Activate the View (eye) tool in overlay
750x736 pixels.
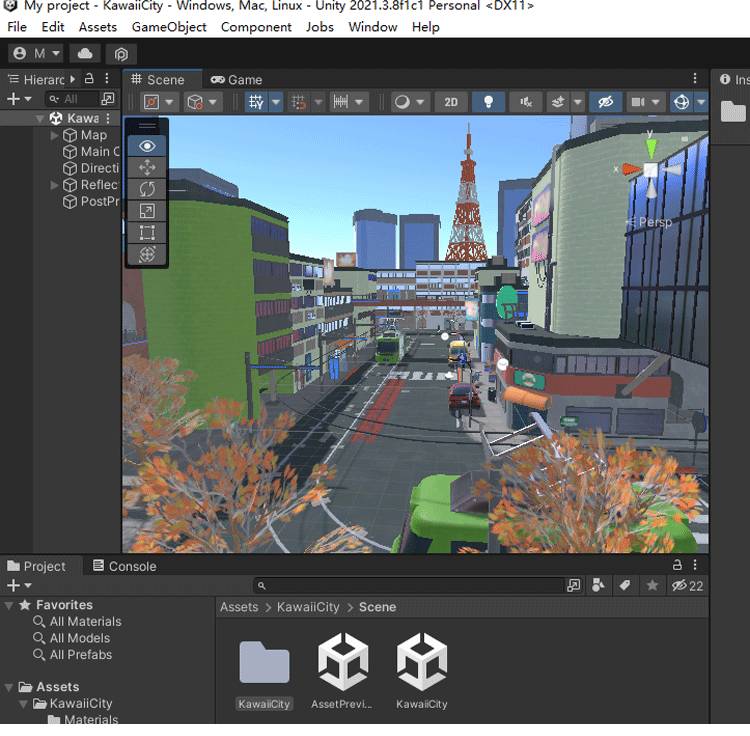pyautogui.click(x=147, y=146)
